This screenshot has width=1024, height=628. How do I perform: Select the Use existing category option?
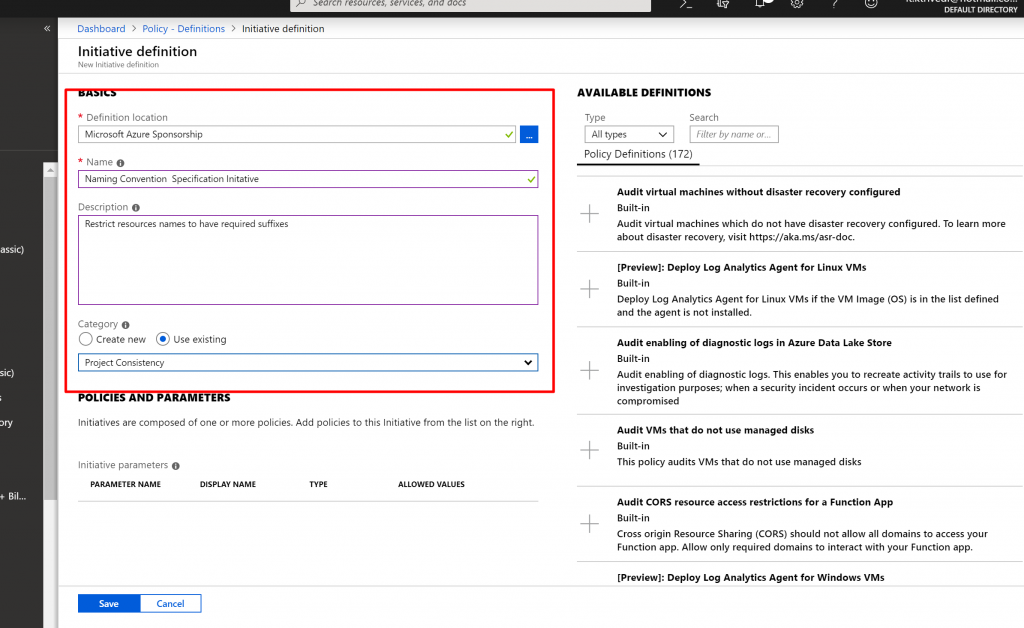tap(163, 340)
